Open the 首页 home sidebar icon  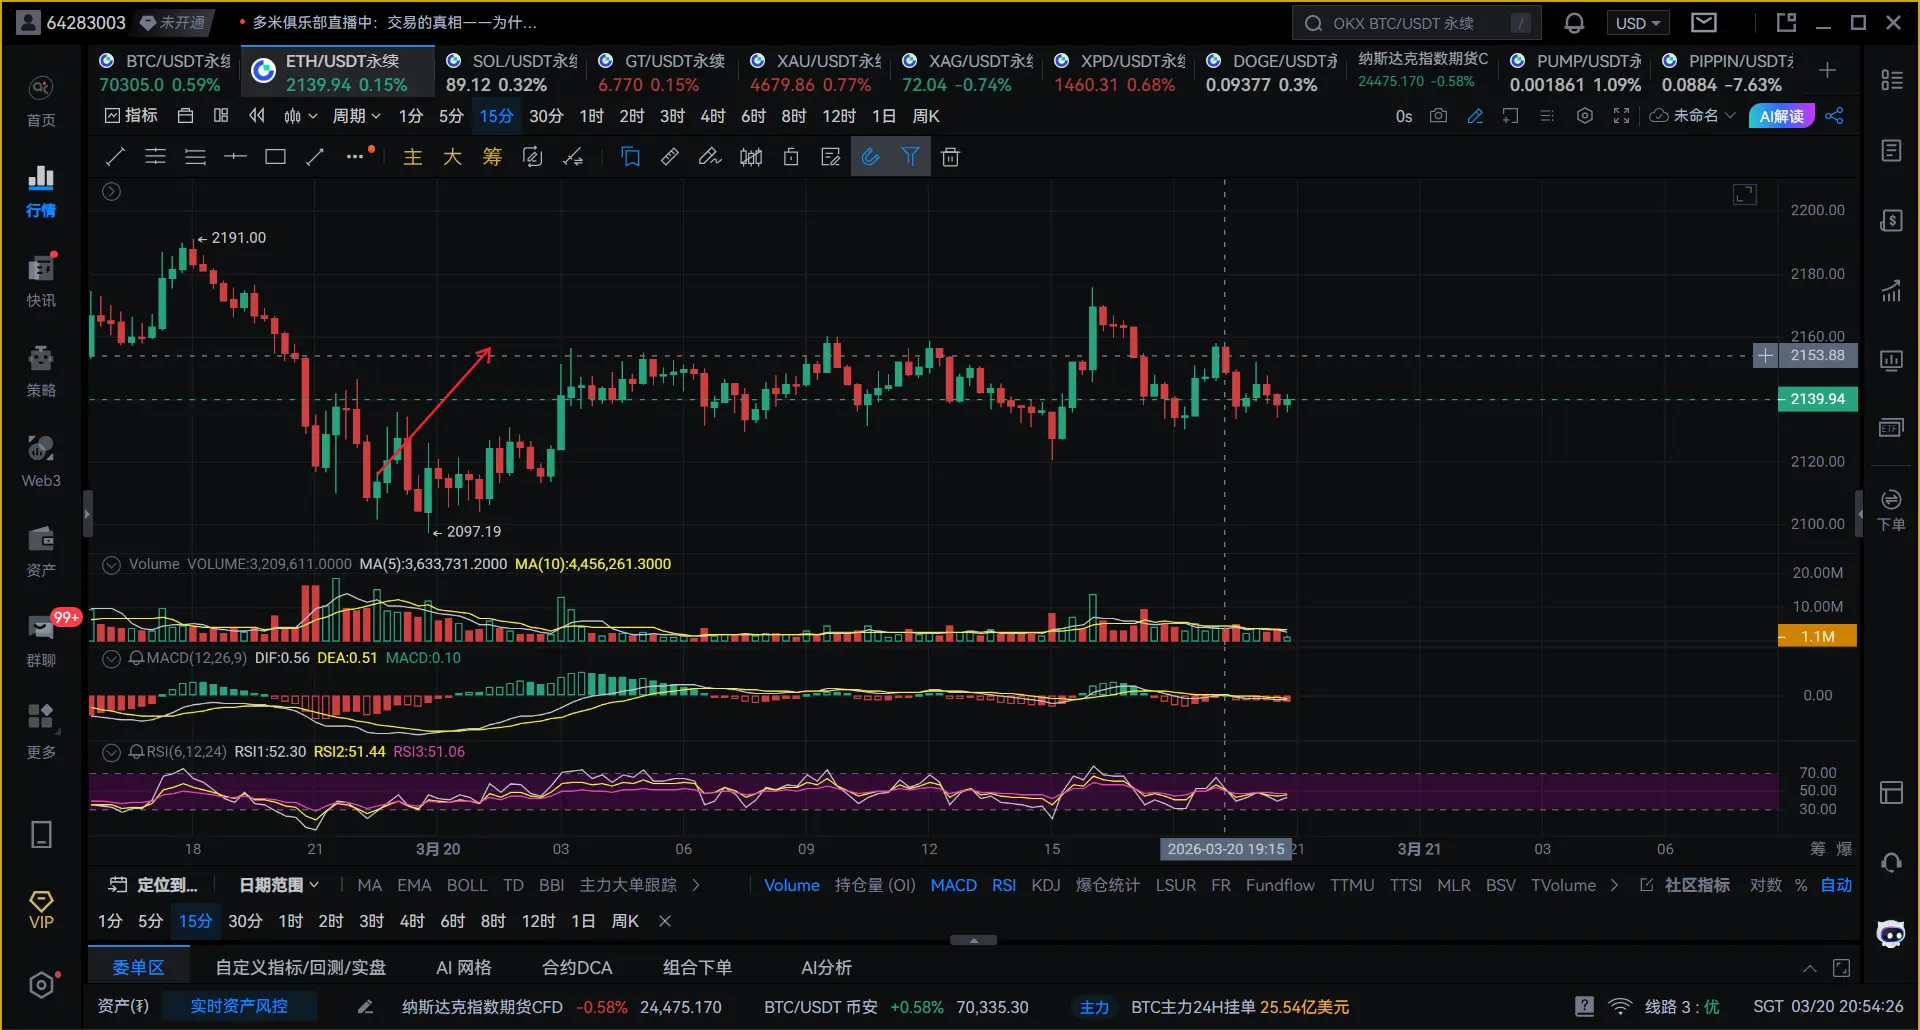pyautogui.click(x=41, y=101)
